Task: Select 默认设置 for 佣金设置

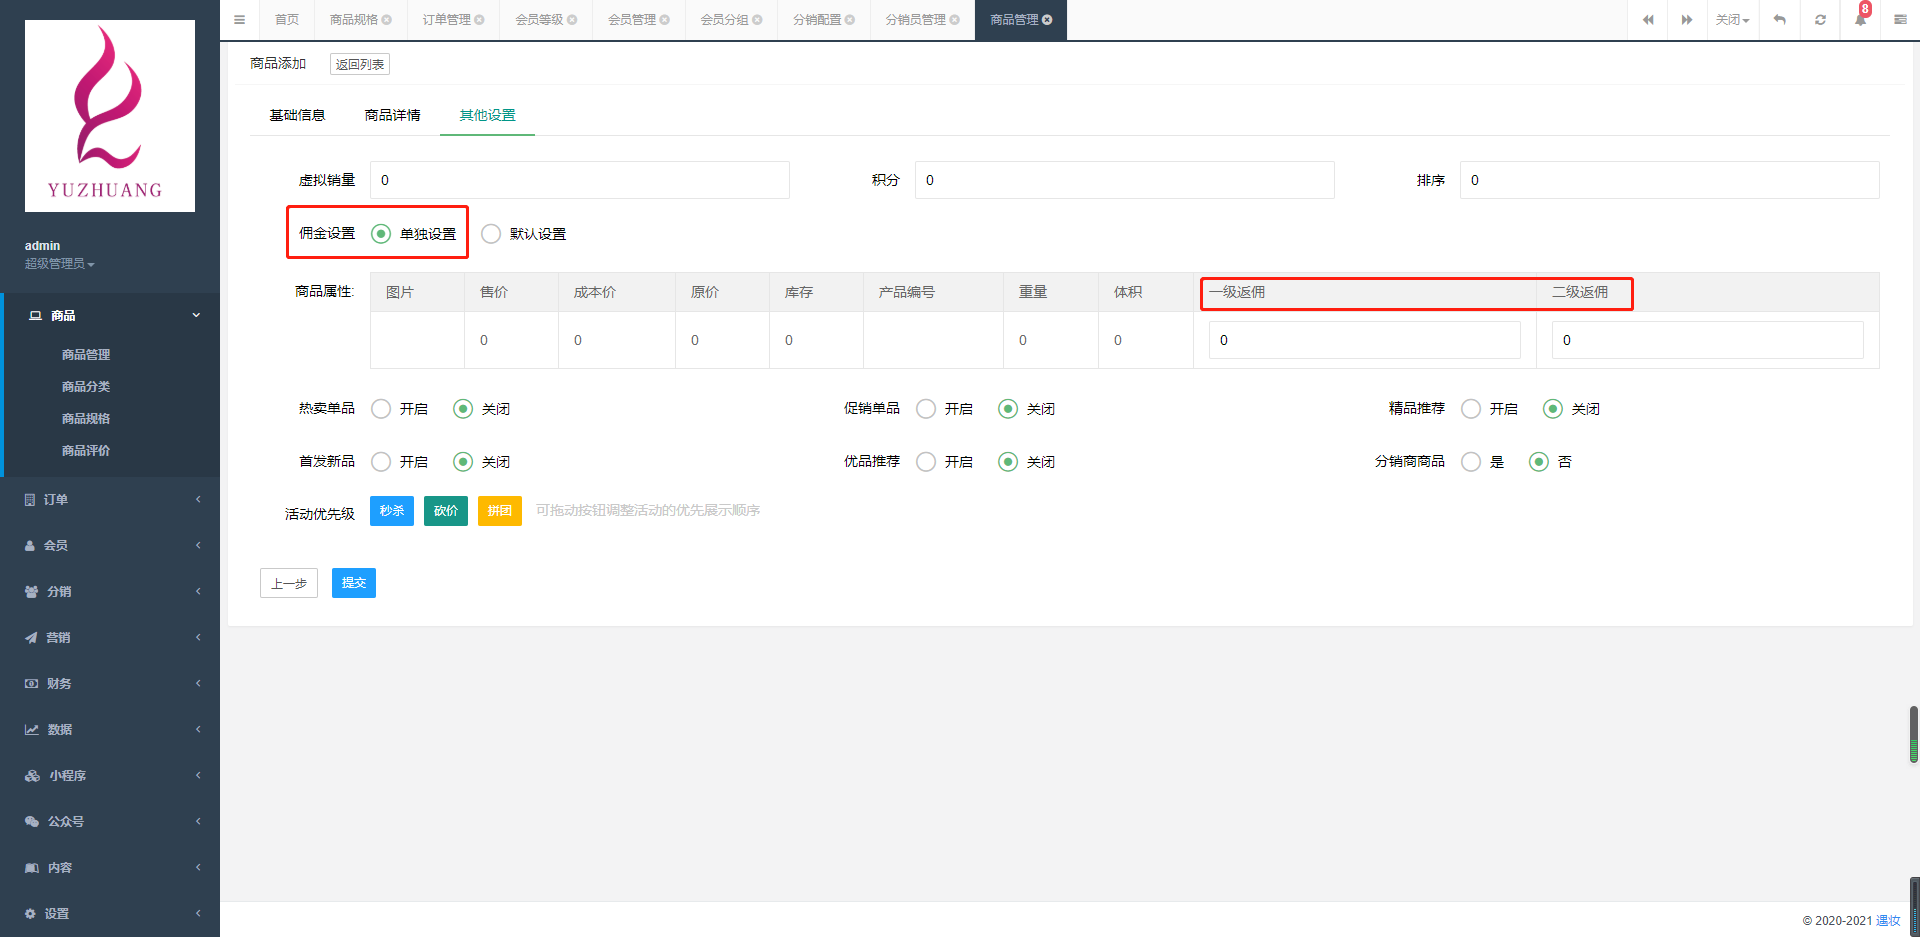Action: [491, 234]
